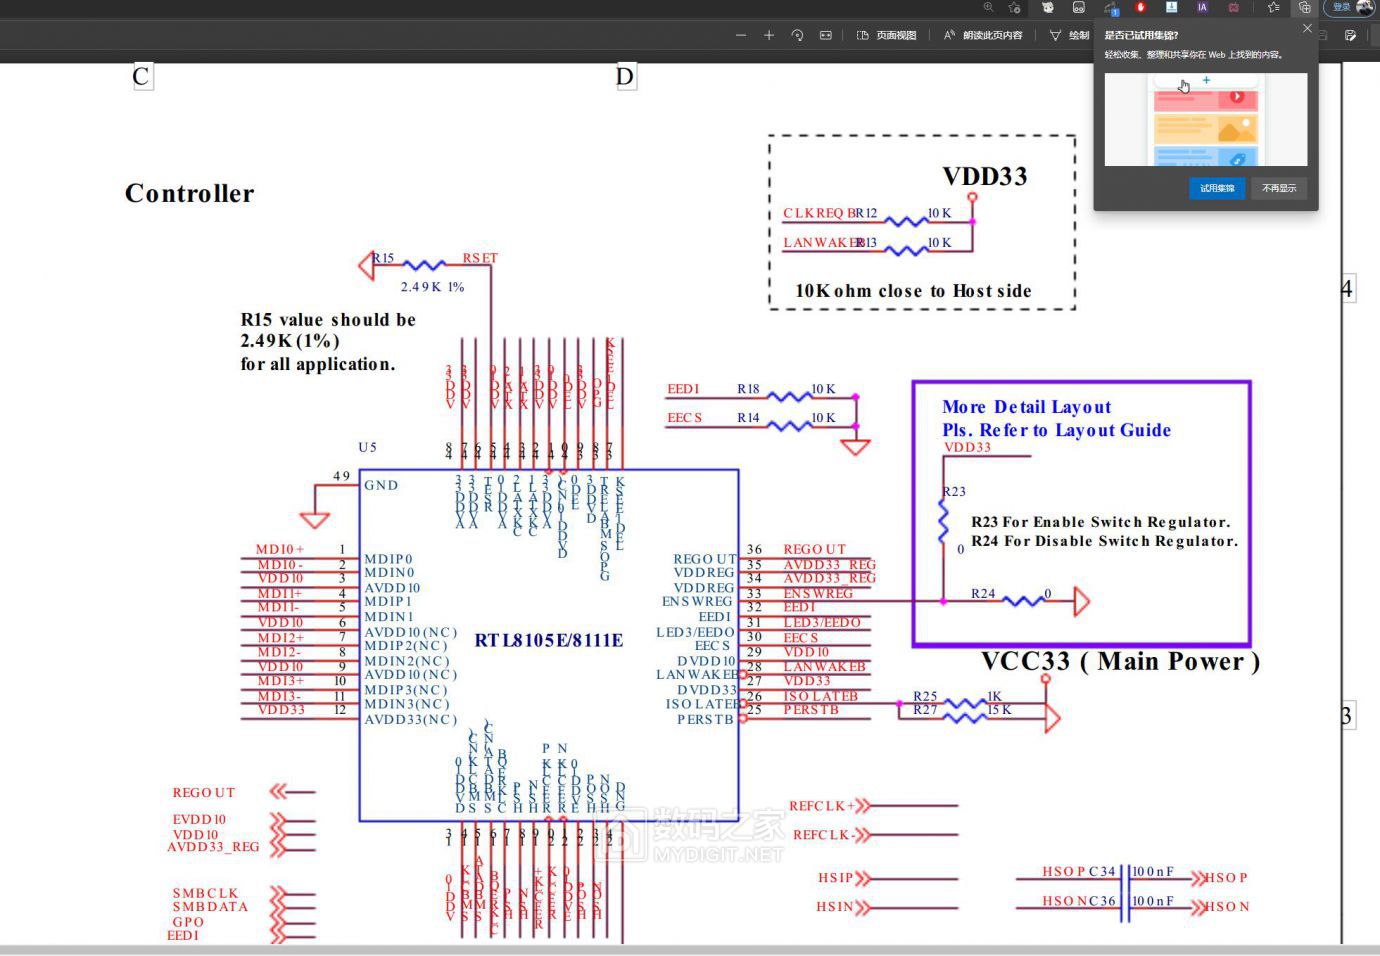
Task: Click the Controller heading in schematic
Action: tap(189, 193)
